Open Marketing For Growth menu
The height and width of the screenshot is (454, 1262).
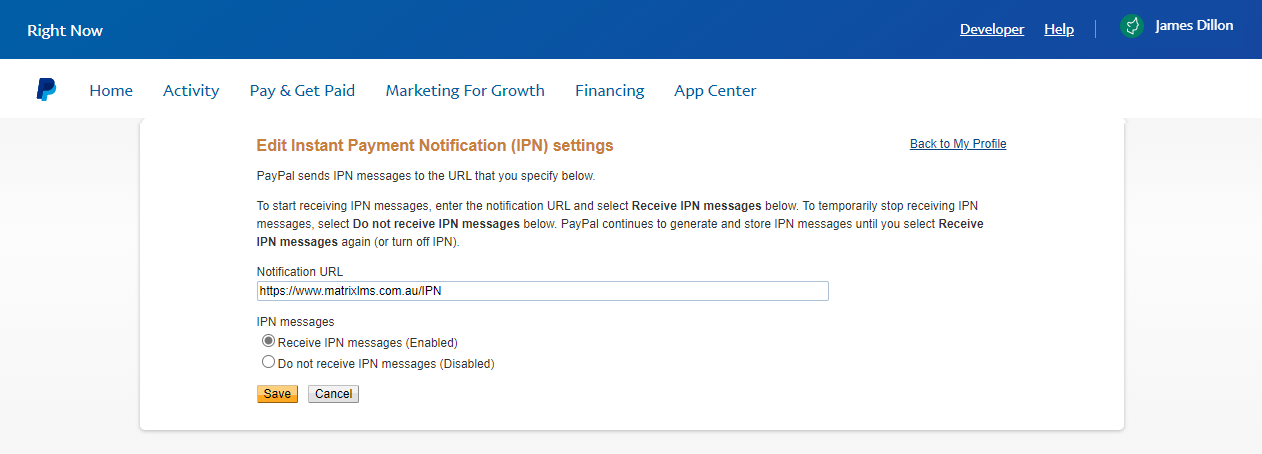[x=465, y=90]
